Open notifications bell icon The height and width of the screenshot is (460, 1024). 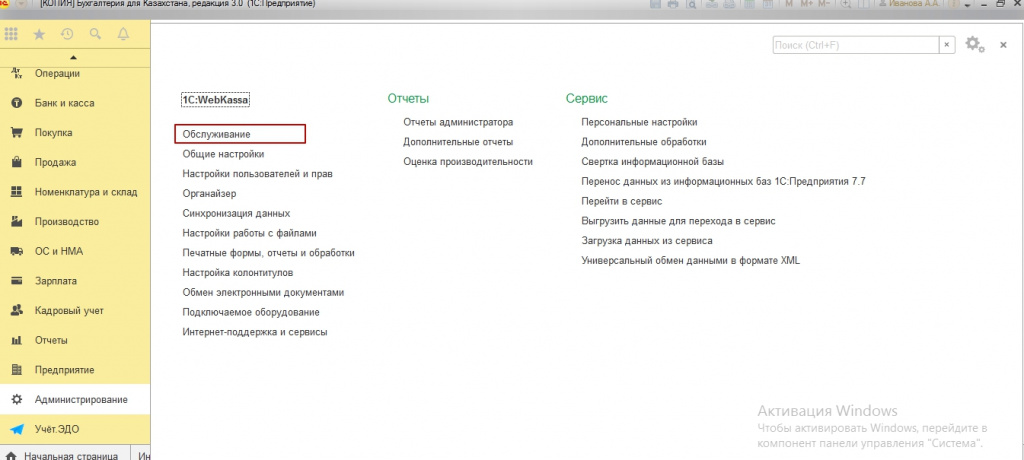click(123, 34)
